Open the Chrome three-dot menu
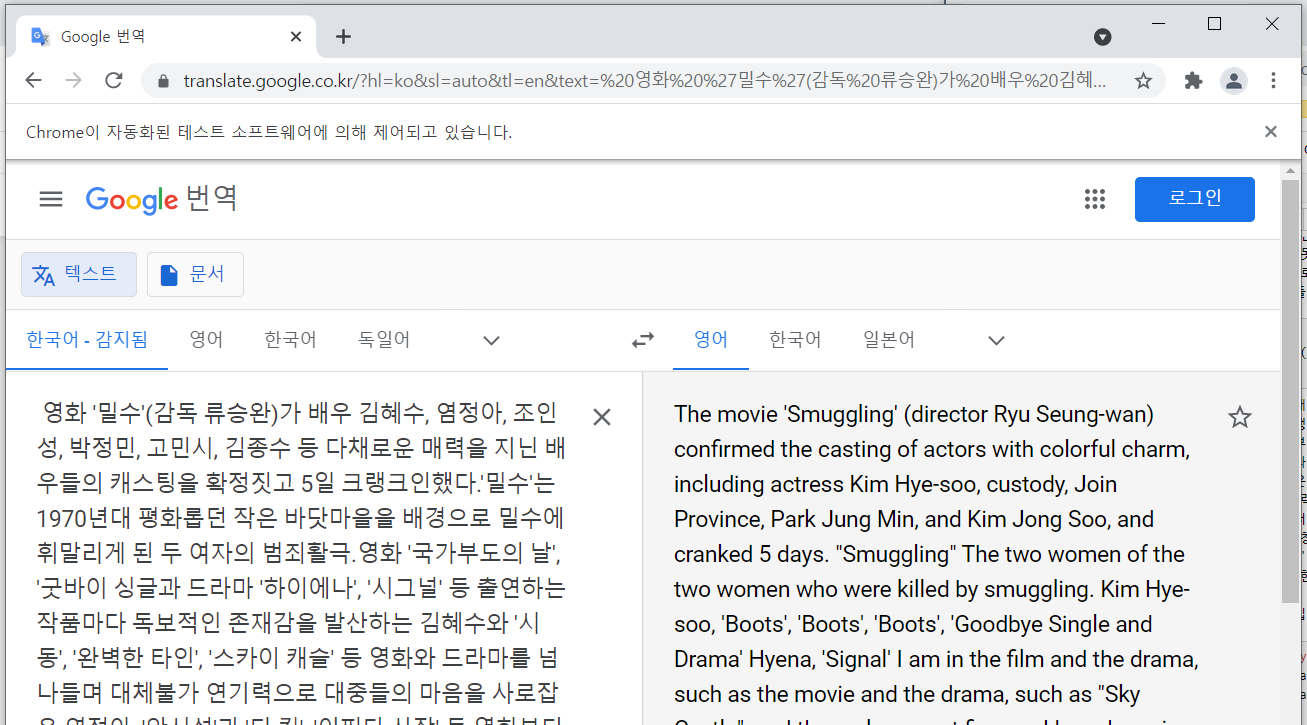 coord(1273,81)
